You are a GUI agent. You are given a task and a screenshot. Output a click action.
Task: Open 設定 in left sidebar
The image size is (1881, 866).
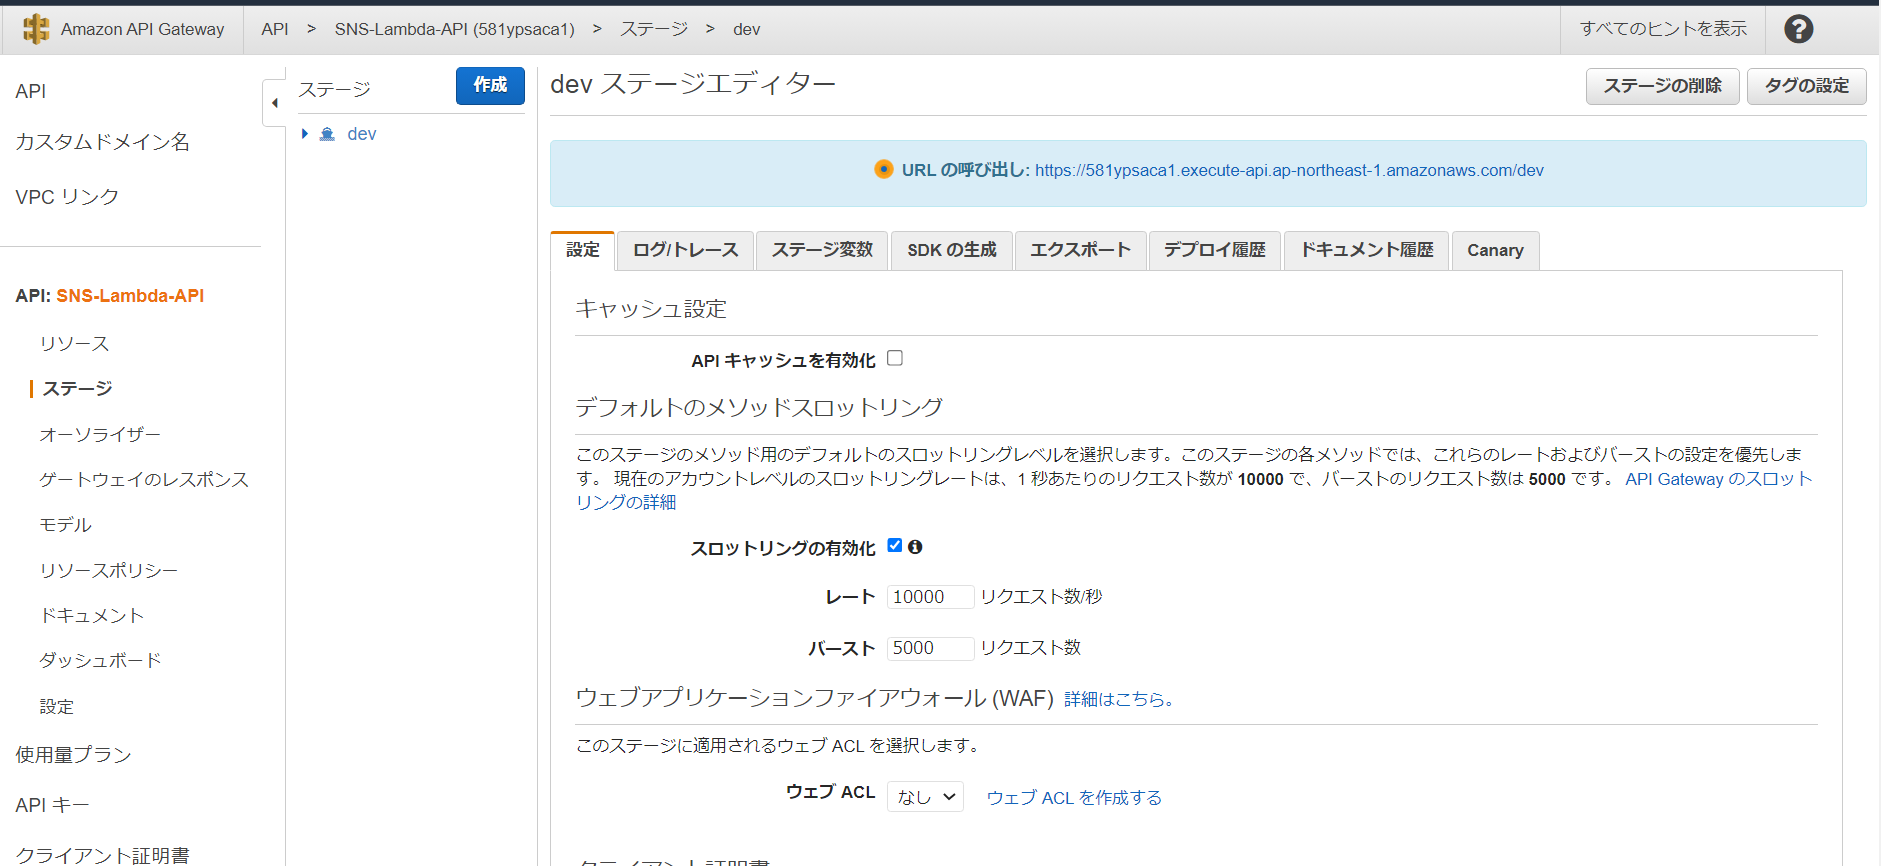[x=57, y=706]
